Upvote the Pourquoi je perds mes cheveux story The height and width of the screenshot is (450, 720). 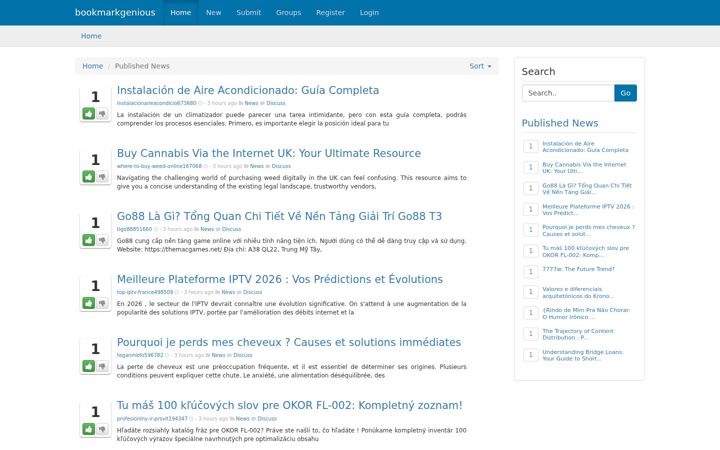click(x=89, y=366)
